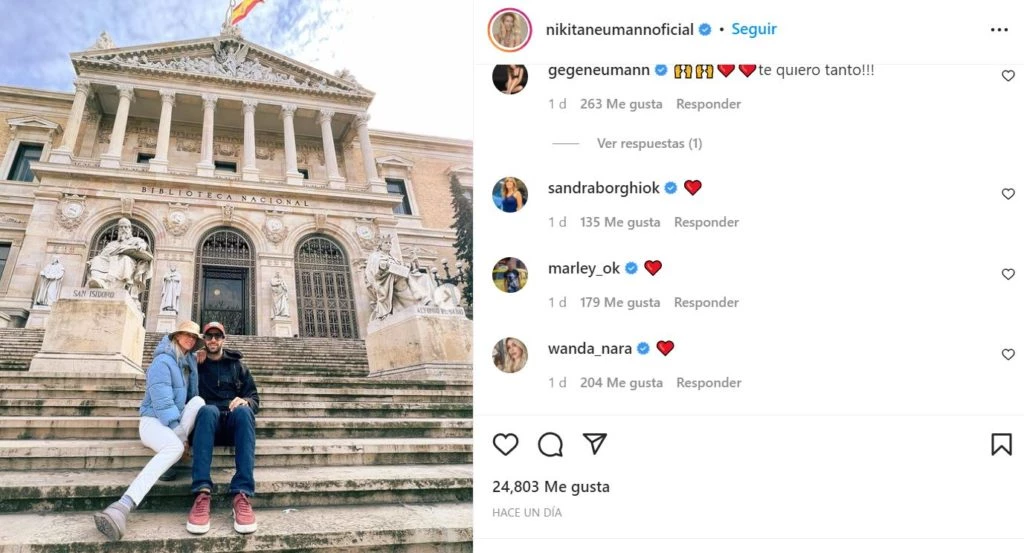
Task: Expand Ver respuestas (1) replies
Action: coord(649,144)
